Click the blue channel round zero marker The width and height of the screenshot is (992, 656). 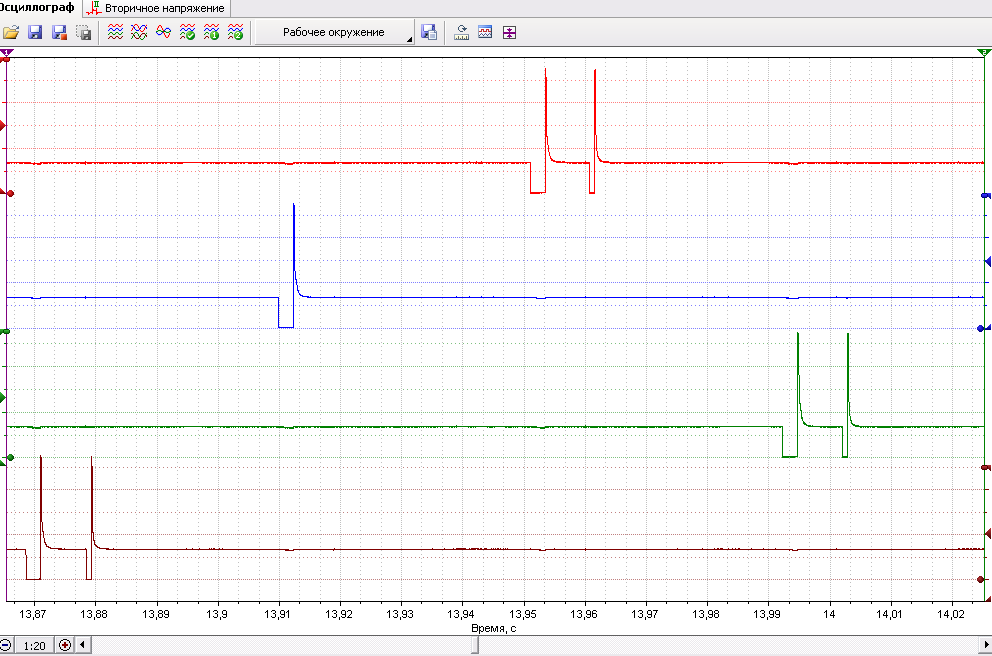point(981,328)
